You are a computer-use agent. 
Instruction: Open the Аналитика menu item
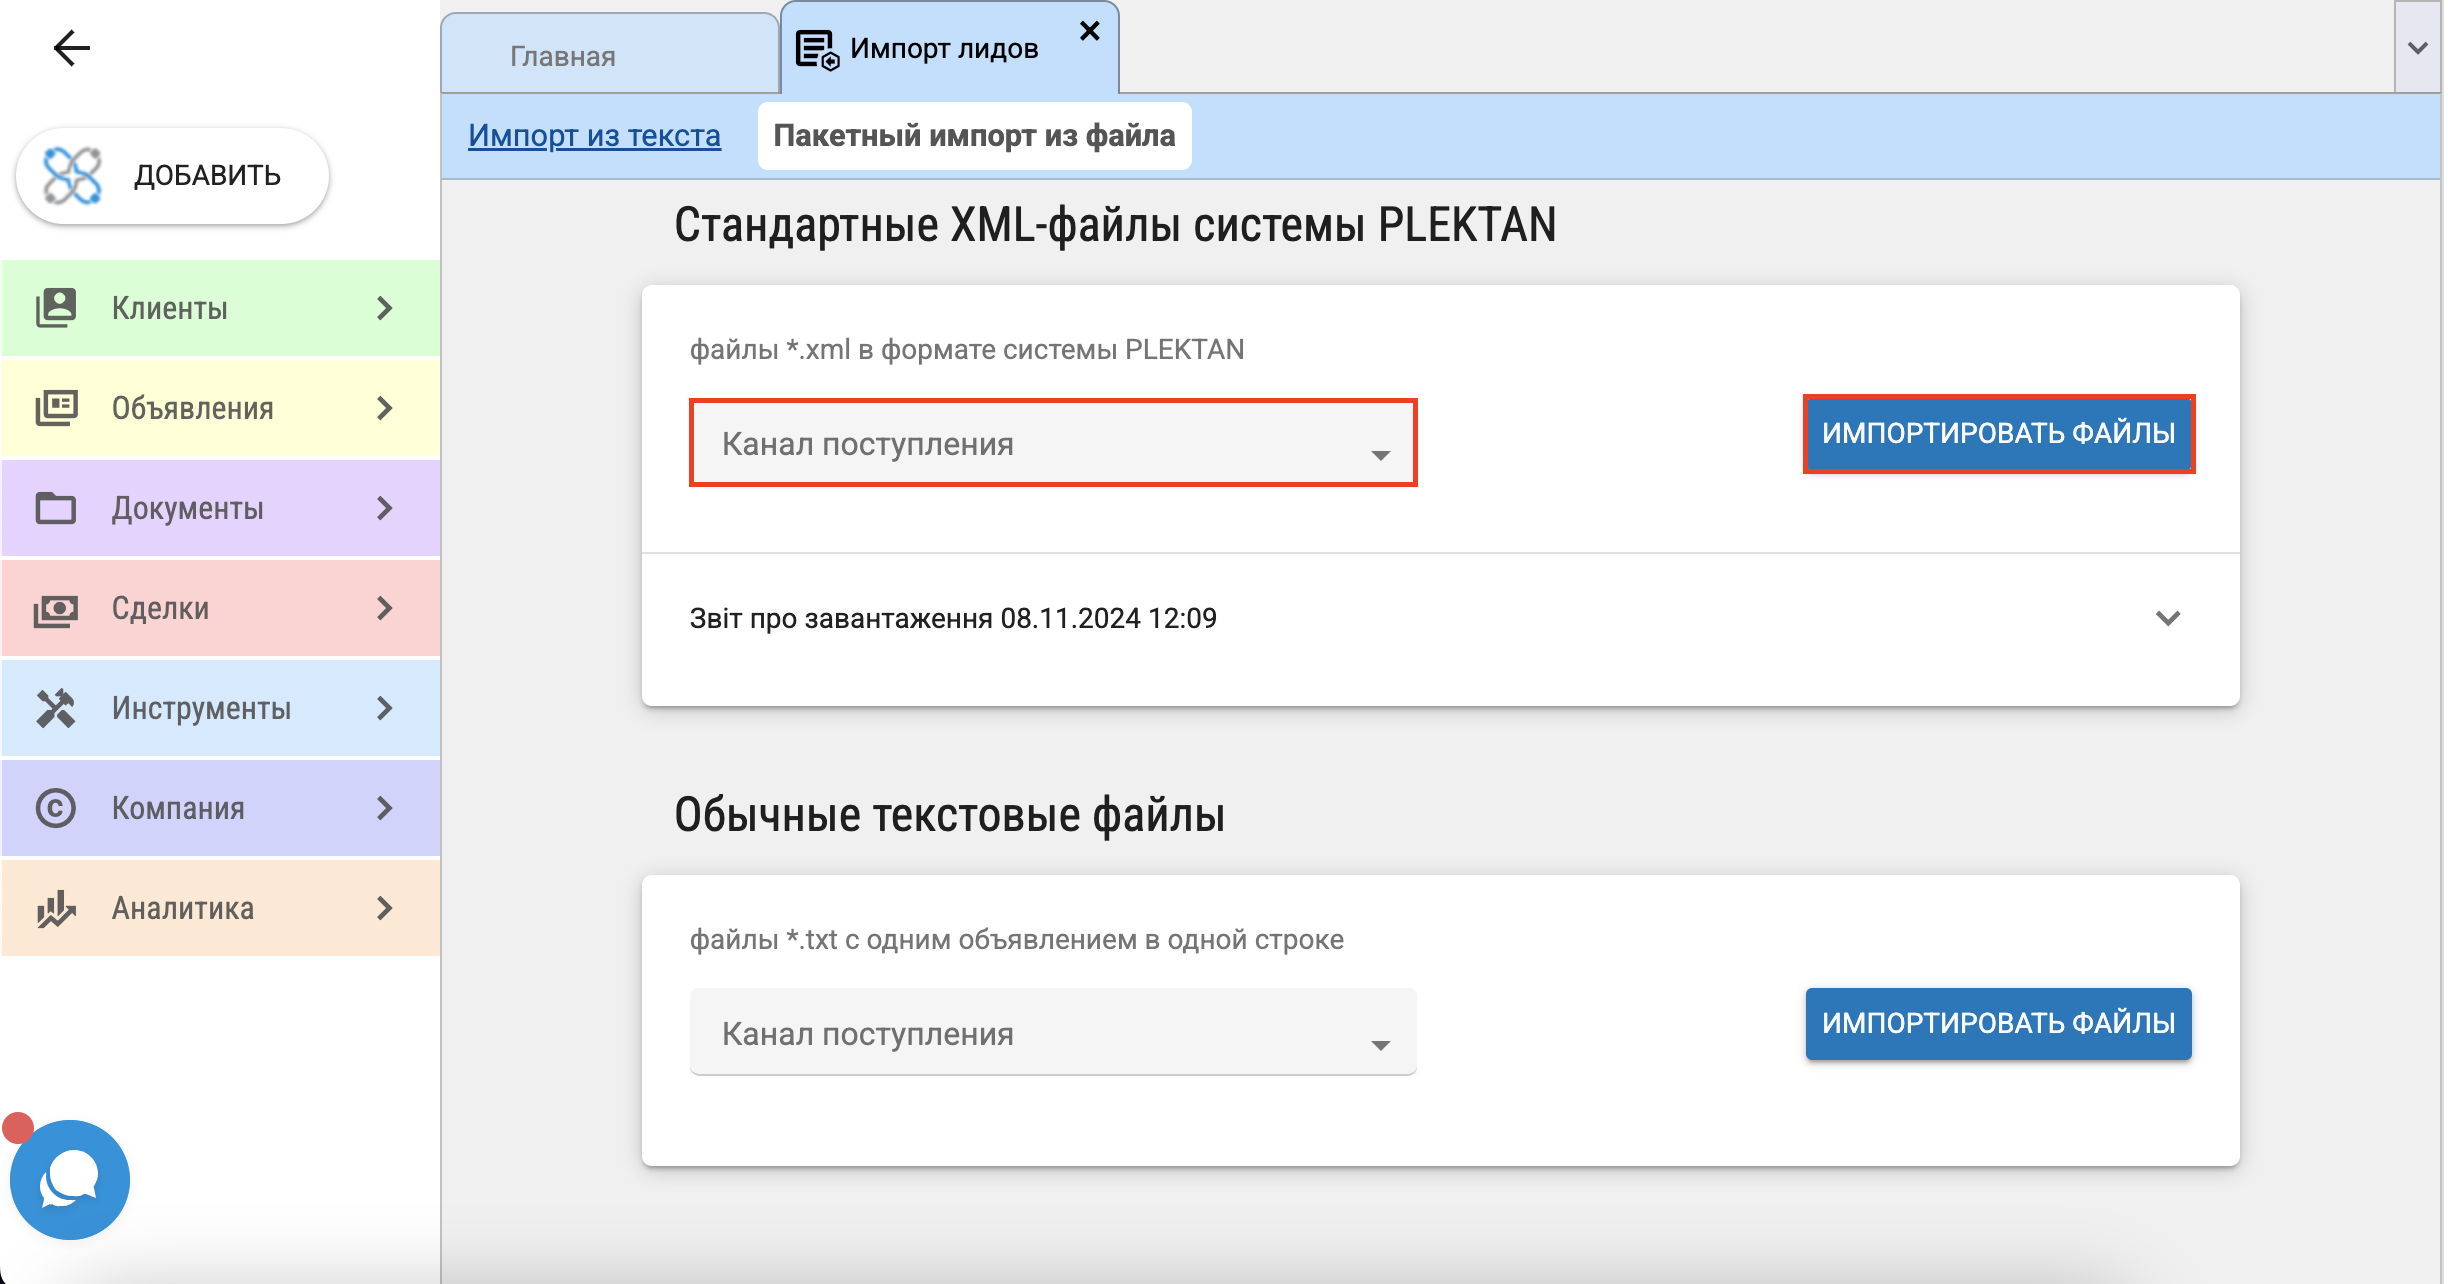click(220, 908)
